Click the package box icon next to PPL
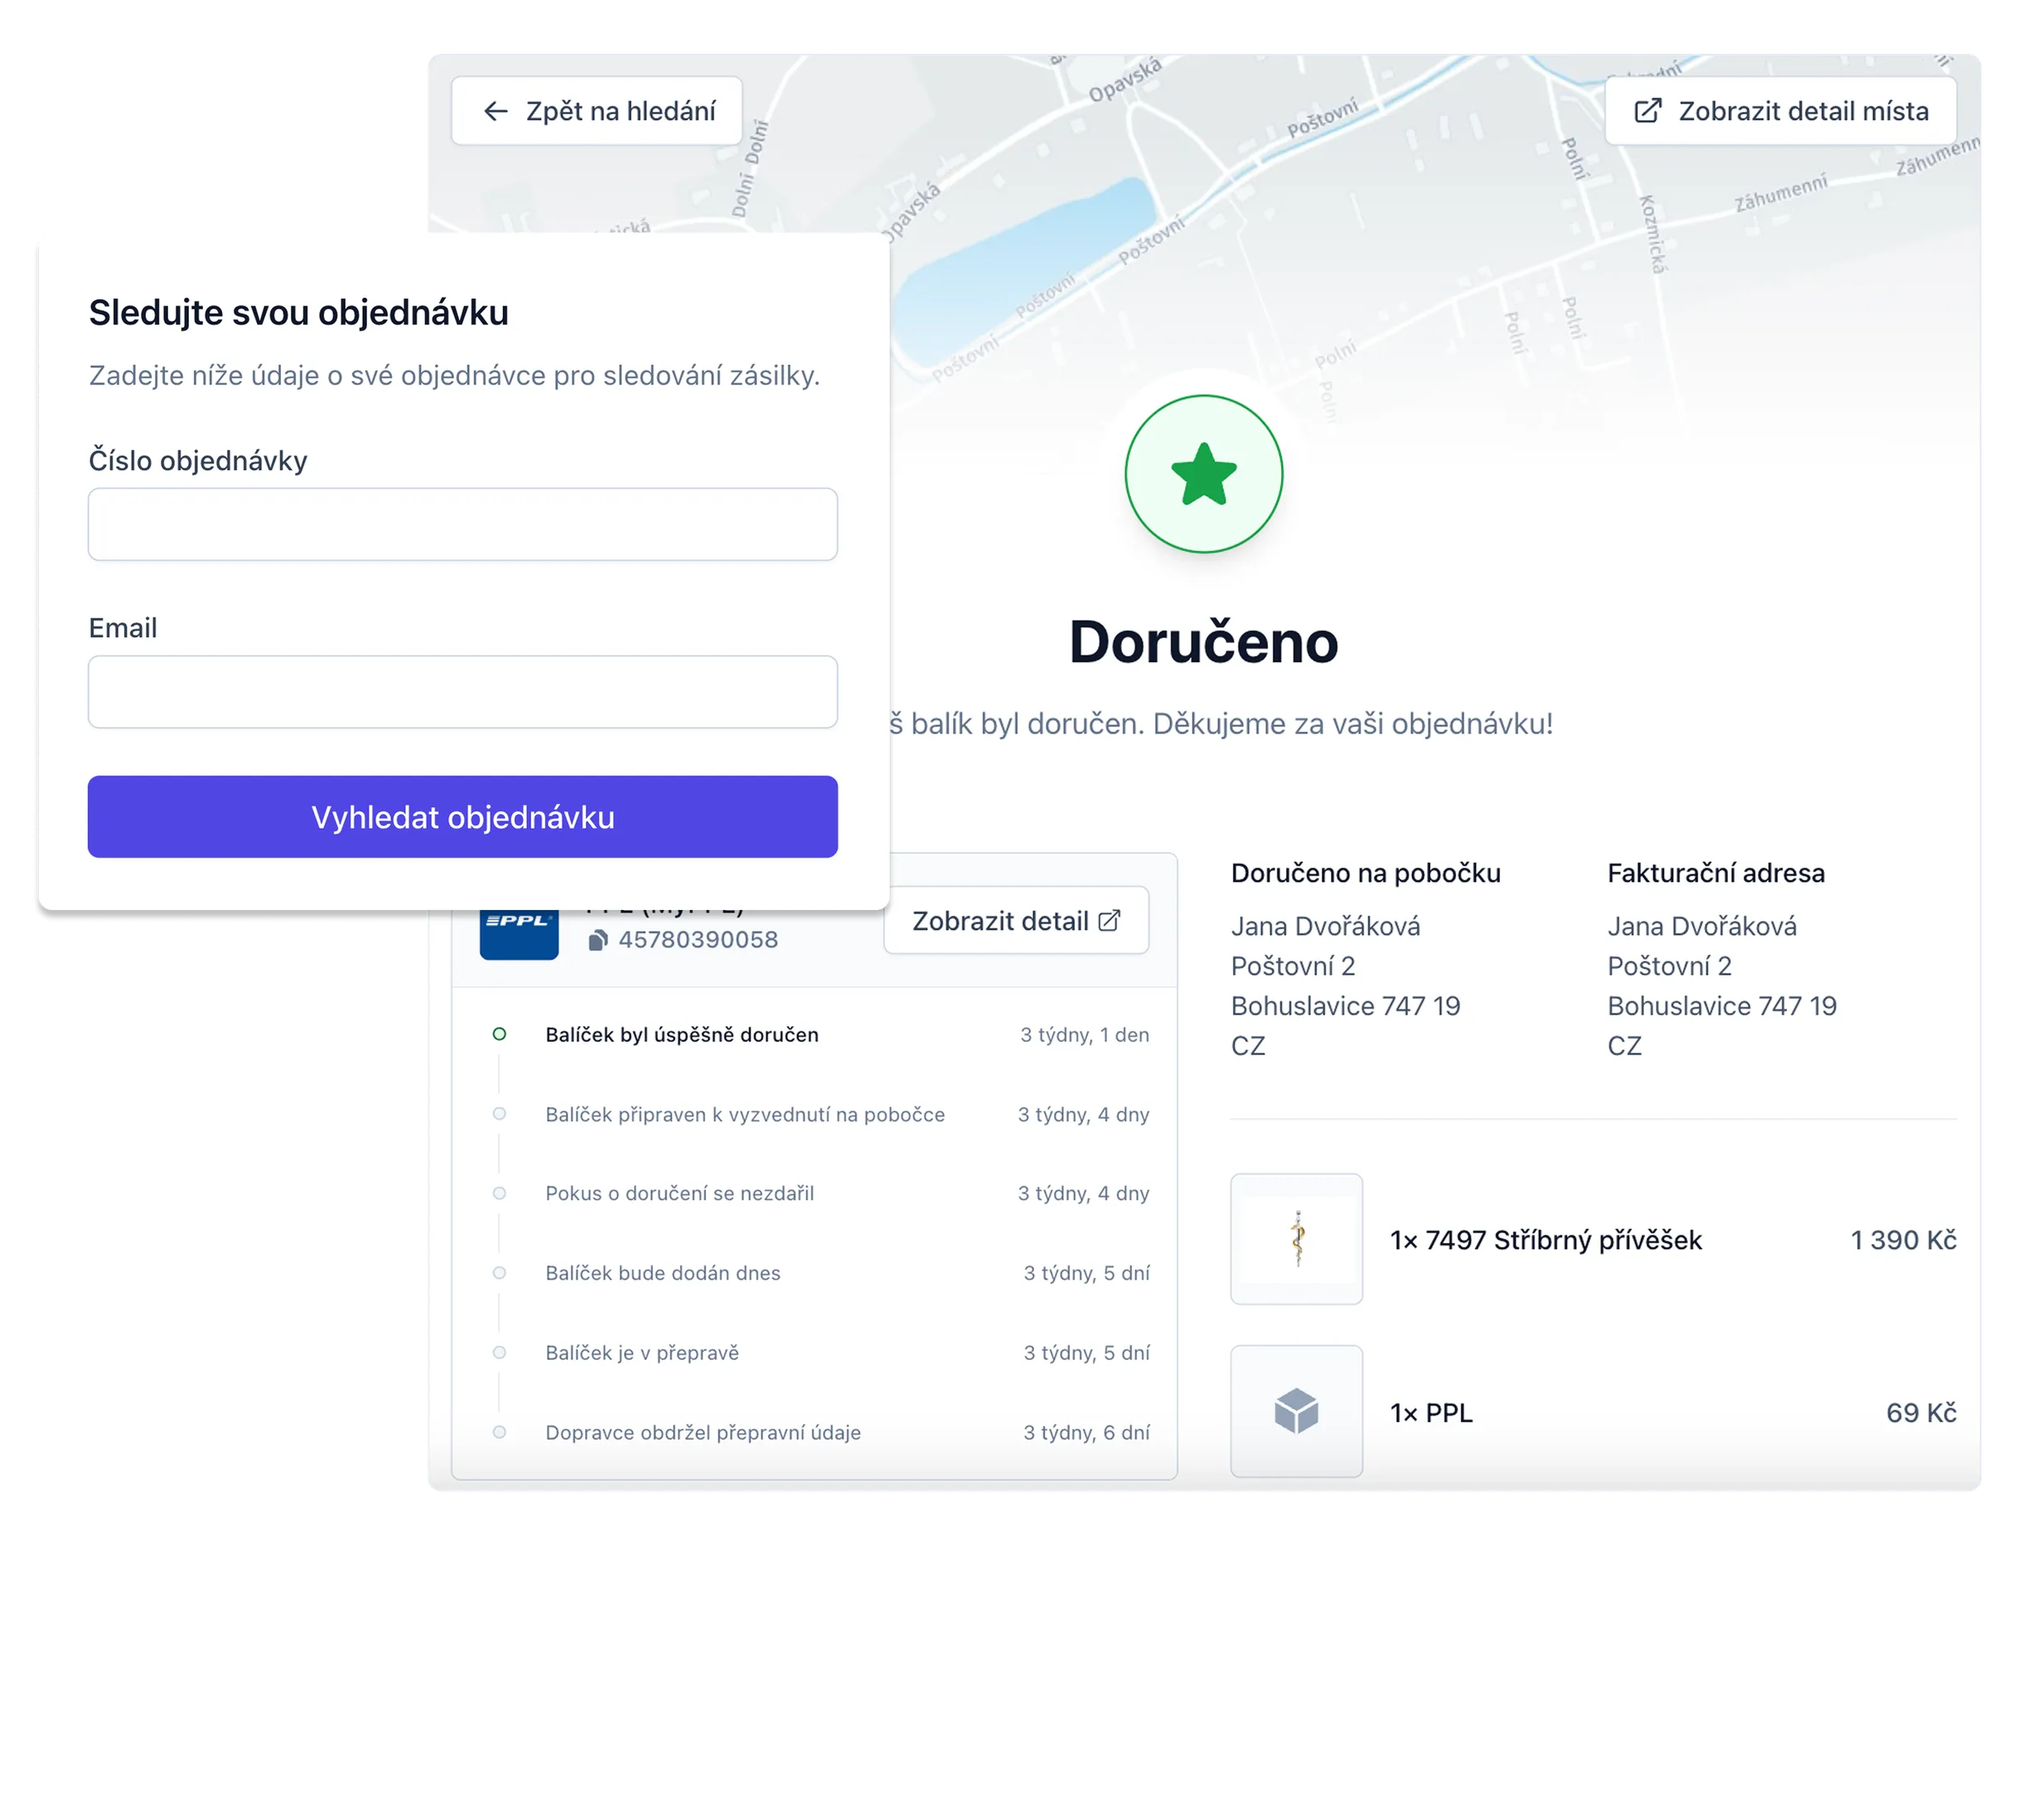The image size is (2022, 1820). pyautogui.click(x=1296, y=1411)
